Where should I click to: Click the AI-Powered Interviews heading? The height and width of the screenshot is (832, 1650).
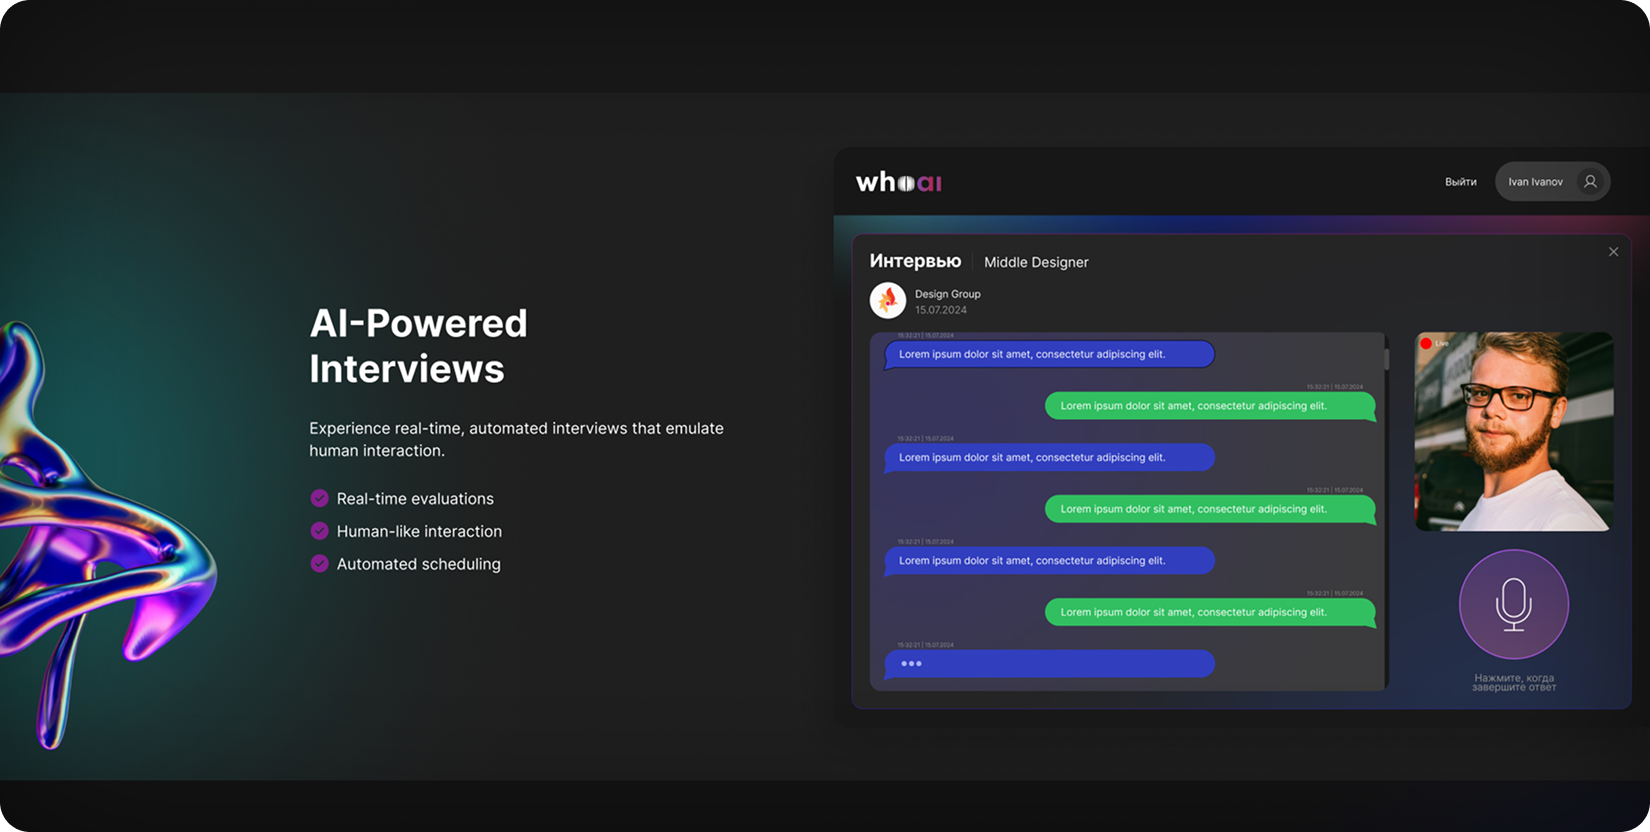click(418, 346)
